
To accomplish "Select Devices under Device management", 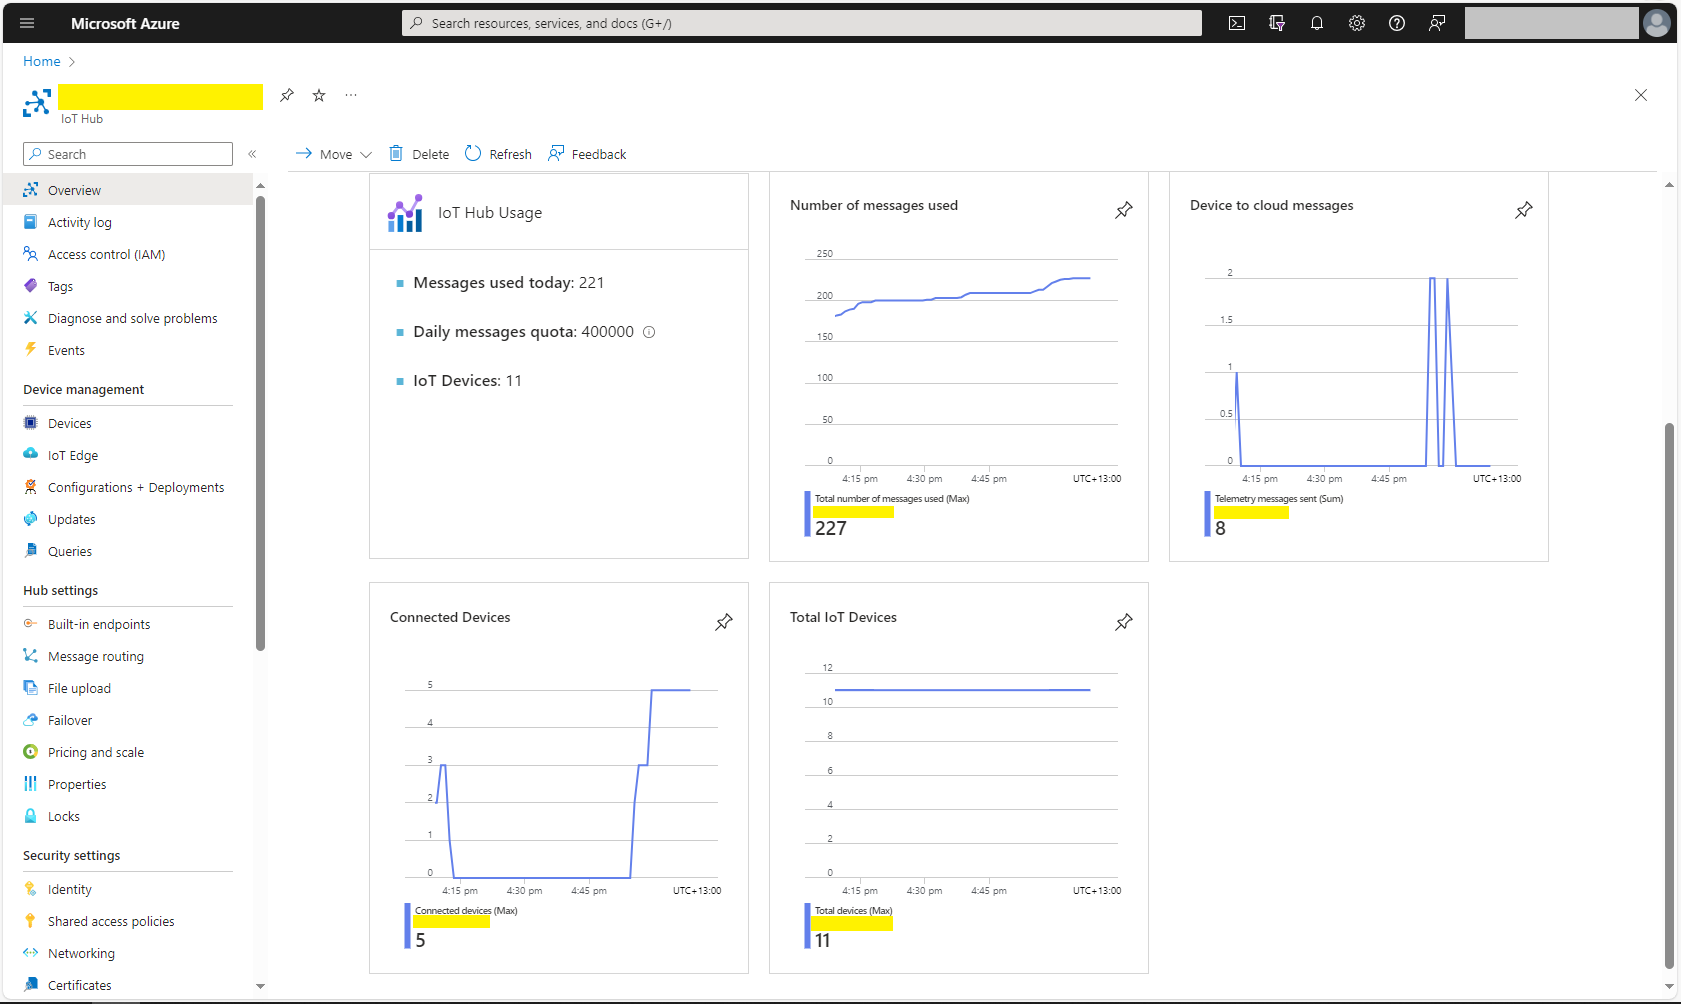I will click(70, 423).
